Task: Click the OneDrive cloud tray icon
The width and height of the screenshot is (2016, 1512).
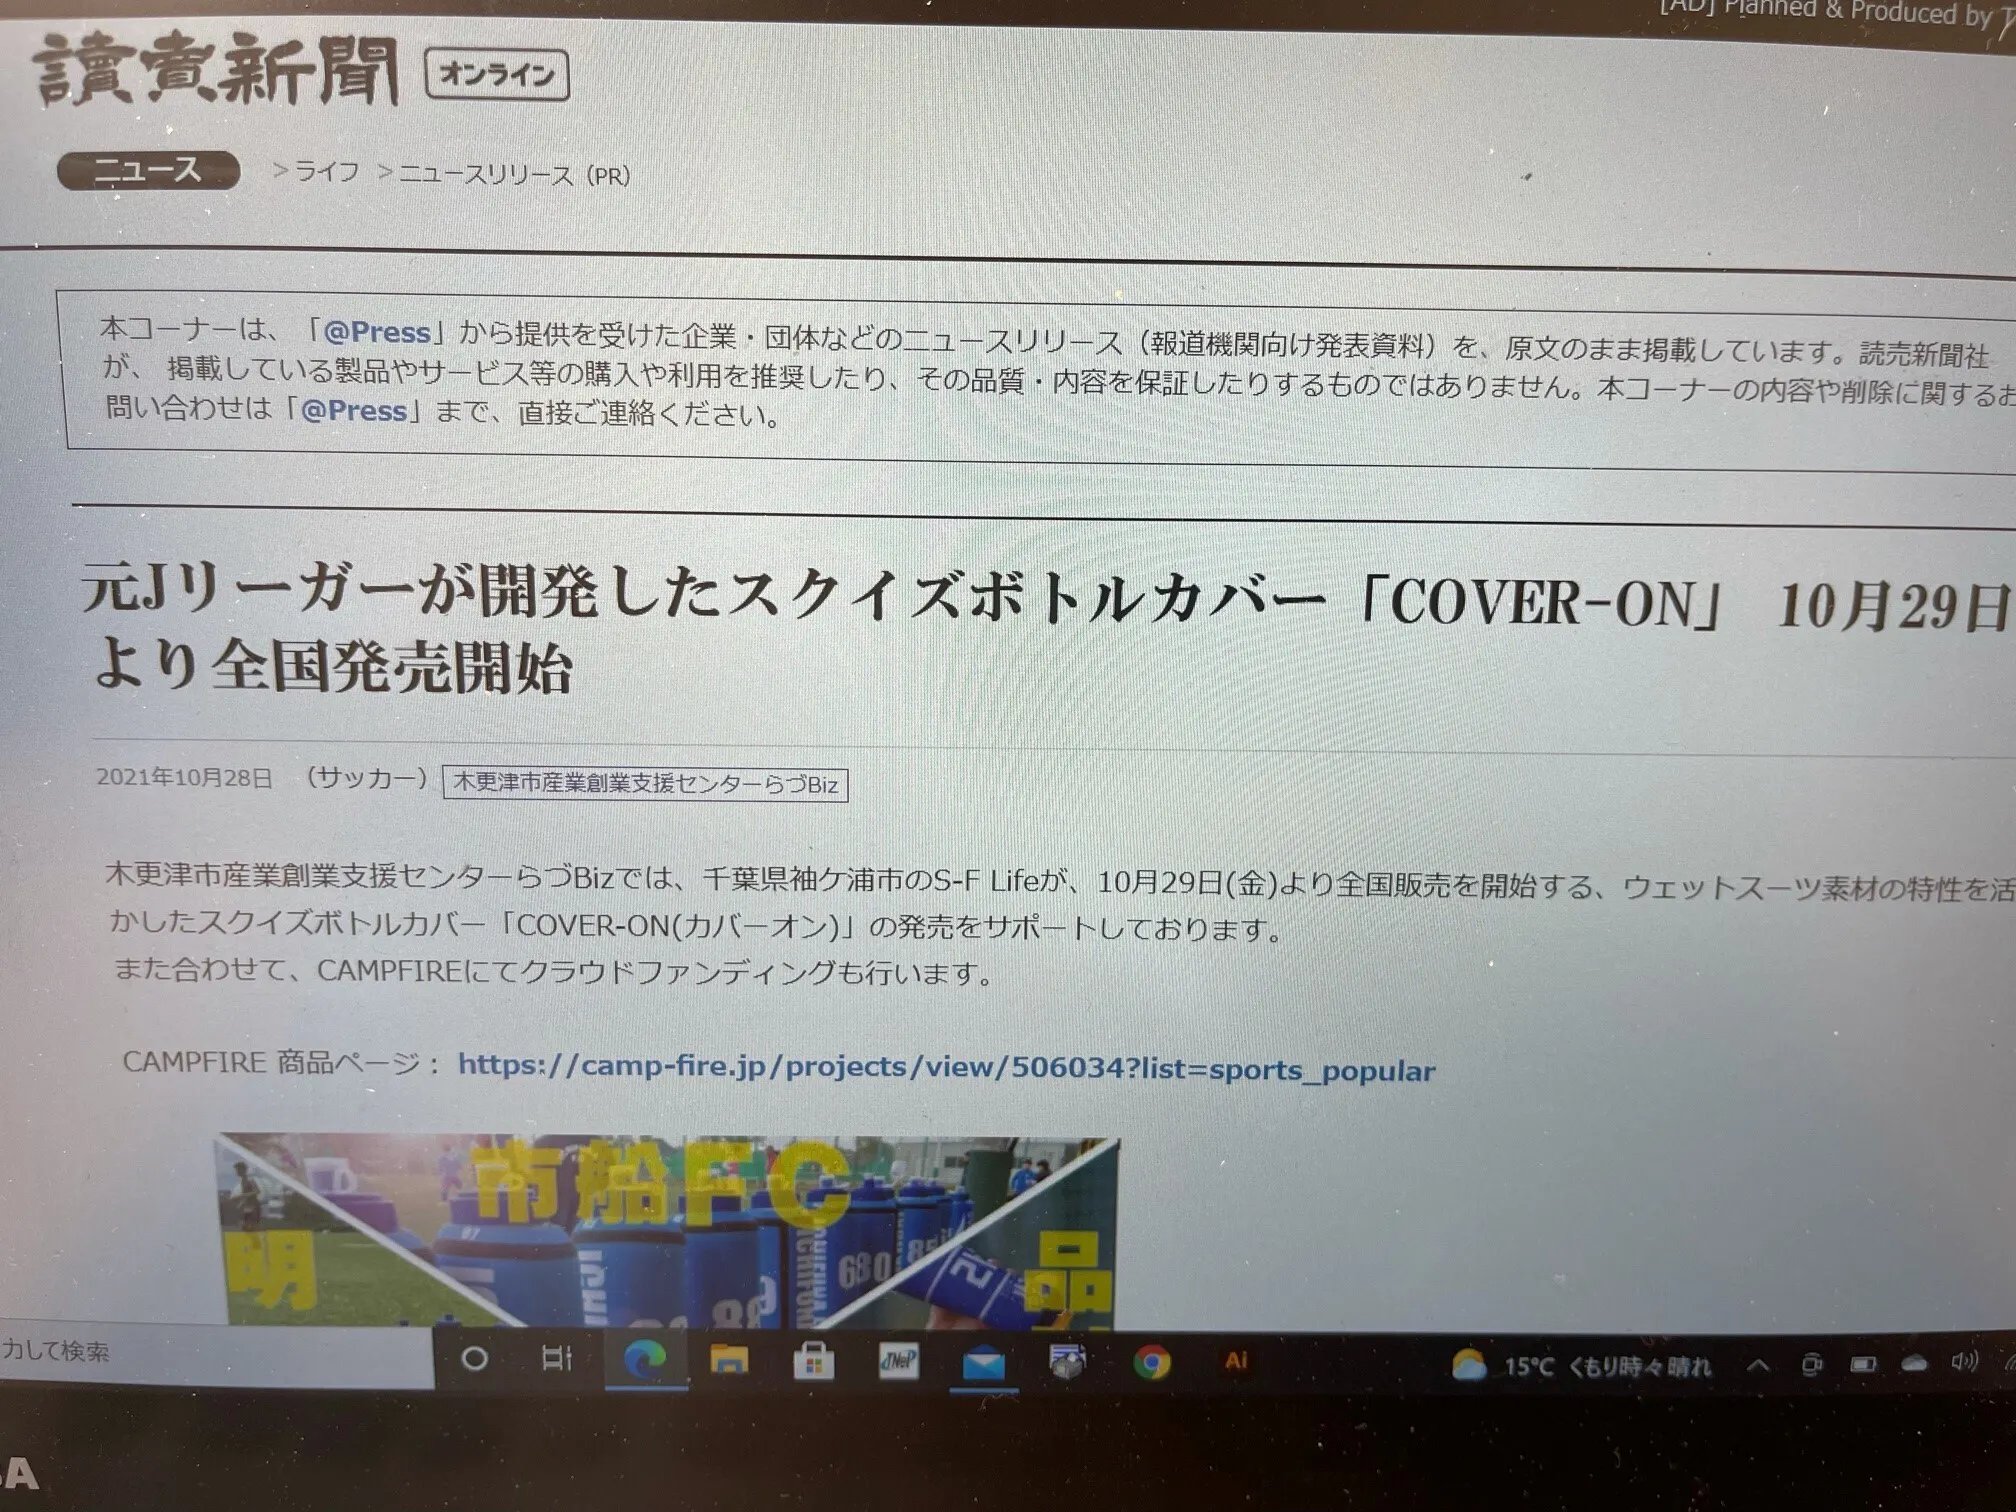Action: (1914, 1364)
